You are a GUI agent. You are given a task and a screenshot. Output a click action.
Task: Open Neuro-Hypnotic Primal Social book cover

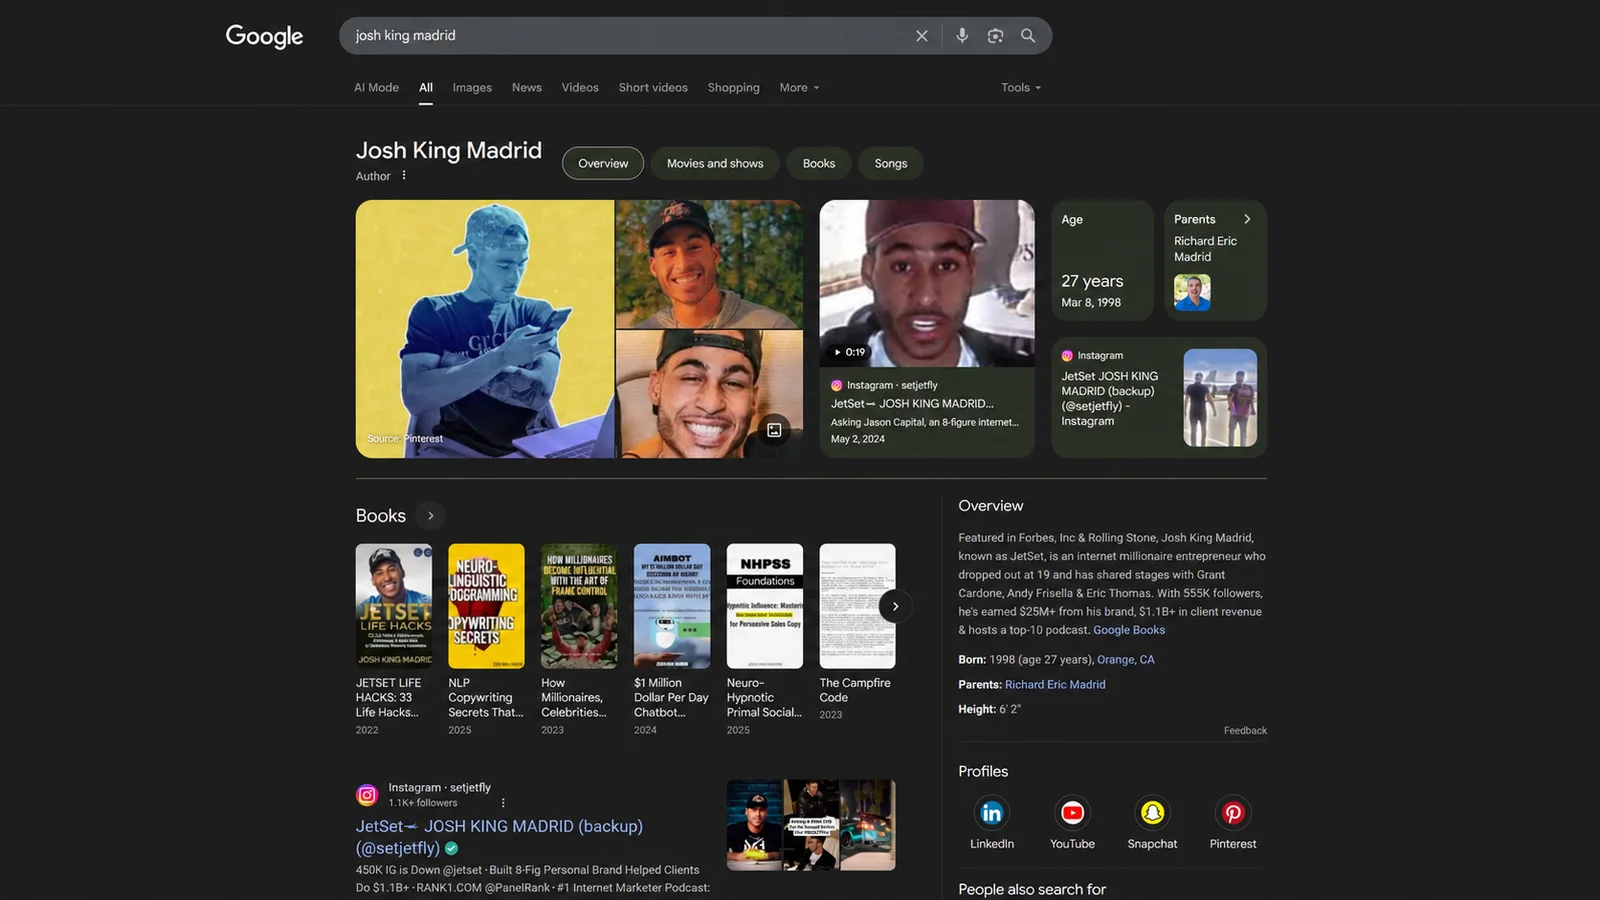(765, 606)
